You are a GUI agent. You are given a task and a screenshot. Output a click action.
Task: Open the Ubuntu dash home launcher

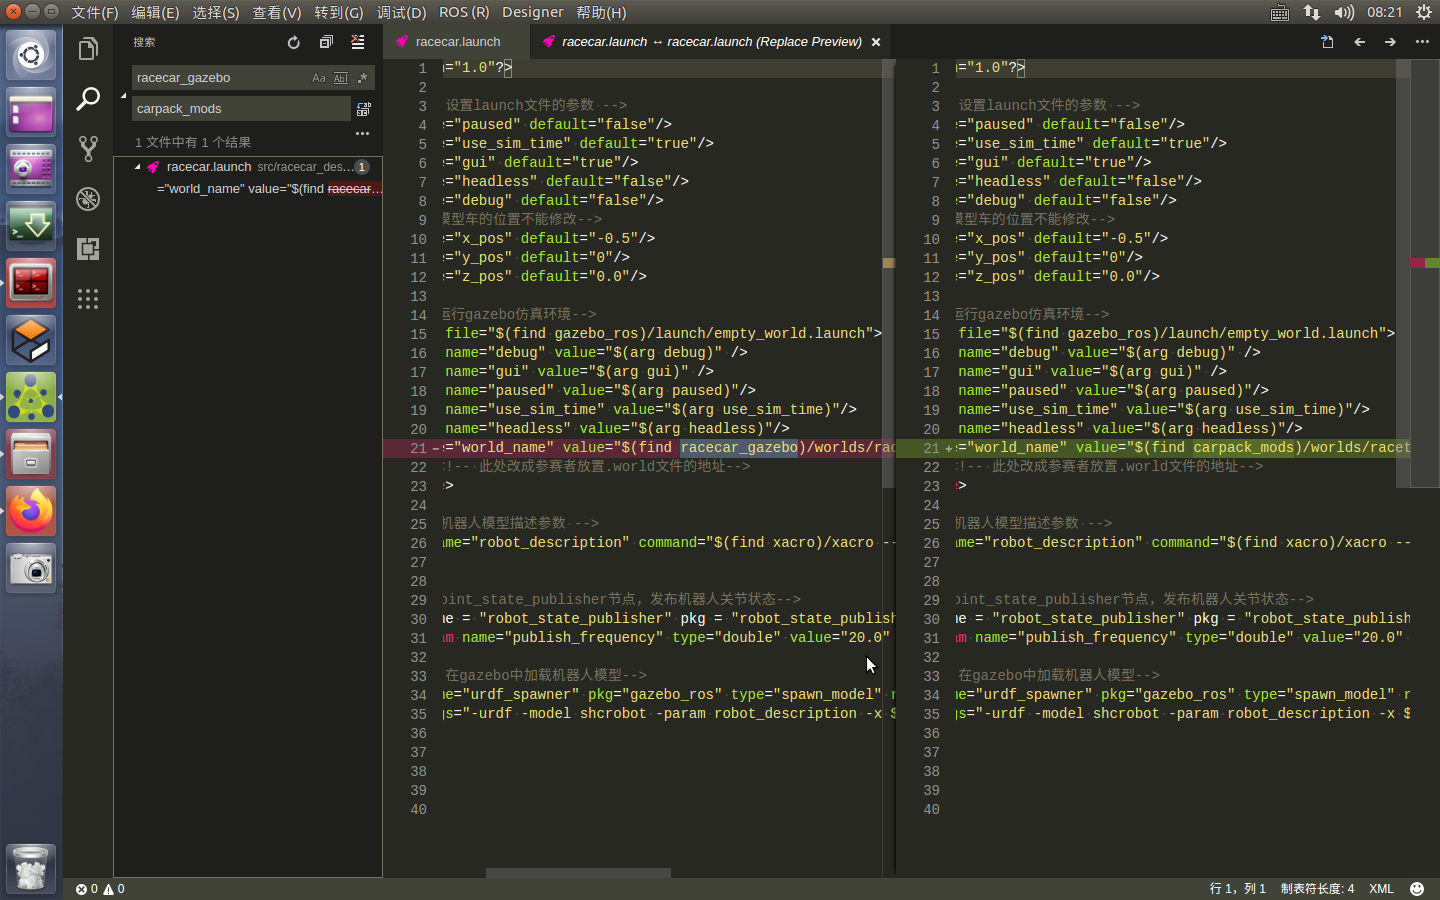click(31, 55)
